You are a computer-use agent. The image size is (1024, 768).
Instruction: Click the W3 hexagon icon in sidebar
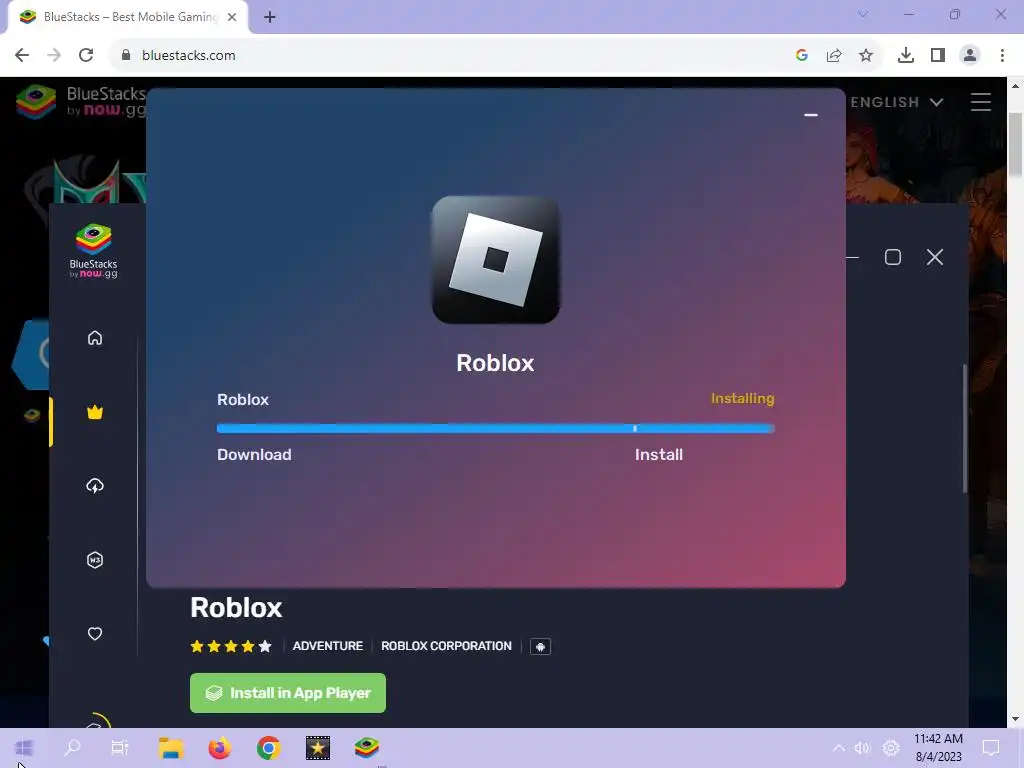[95, 560]
